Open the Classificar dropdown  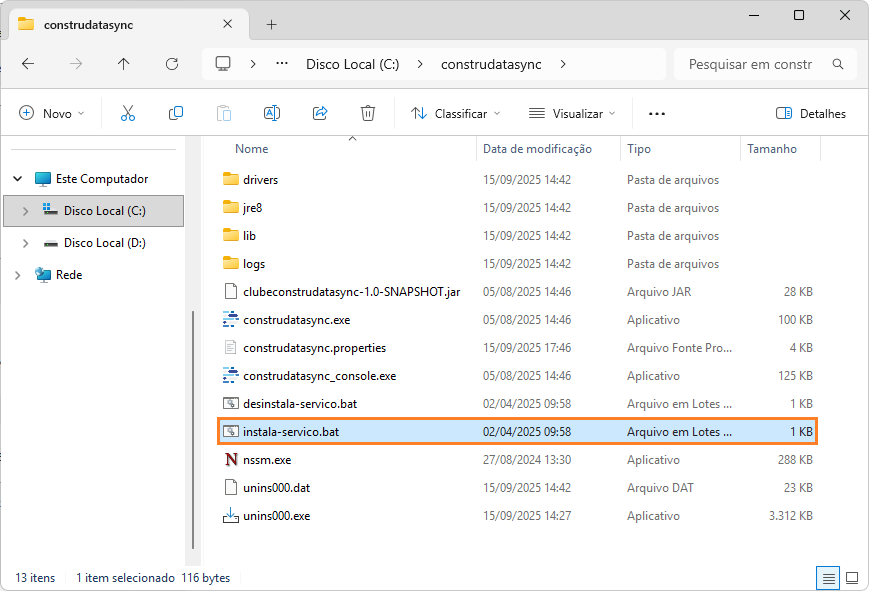tap(456, 114)
